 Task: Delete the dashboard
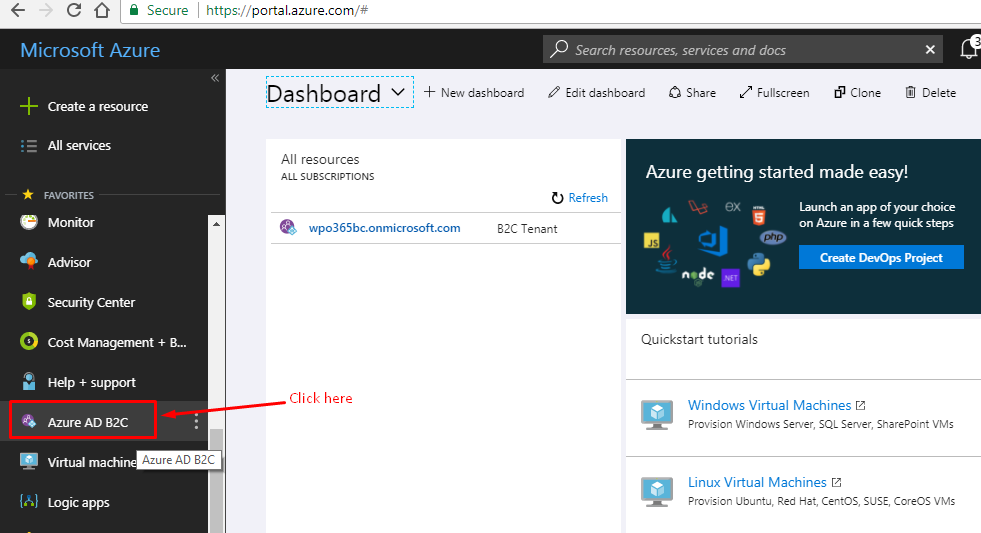click(931, 93)
